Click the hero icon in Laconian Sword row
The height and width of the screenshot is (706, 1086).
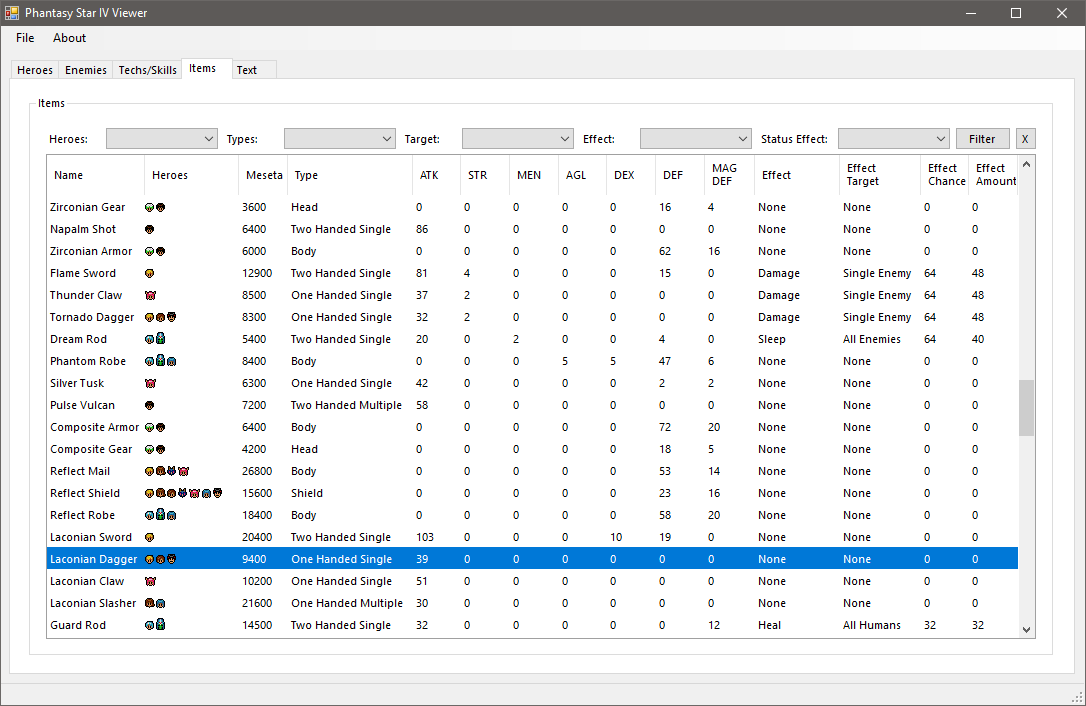(x=149, y=538)
